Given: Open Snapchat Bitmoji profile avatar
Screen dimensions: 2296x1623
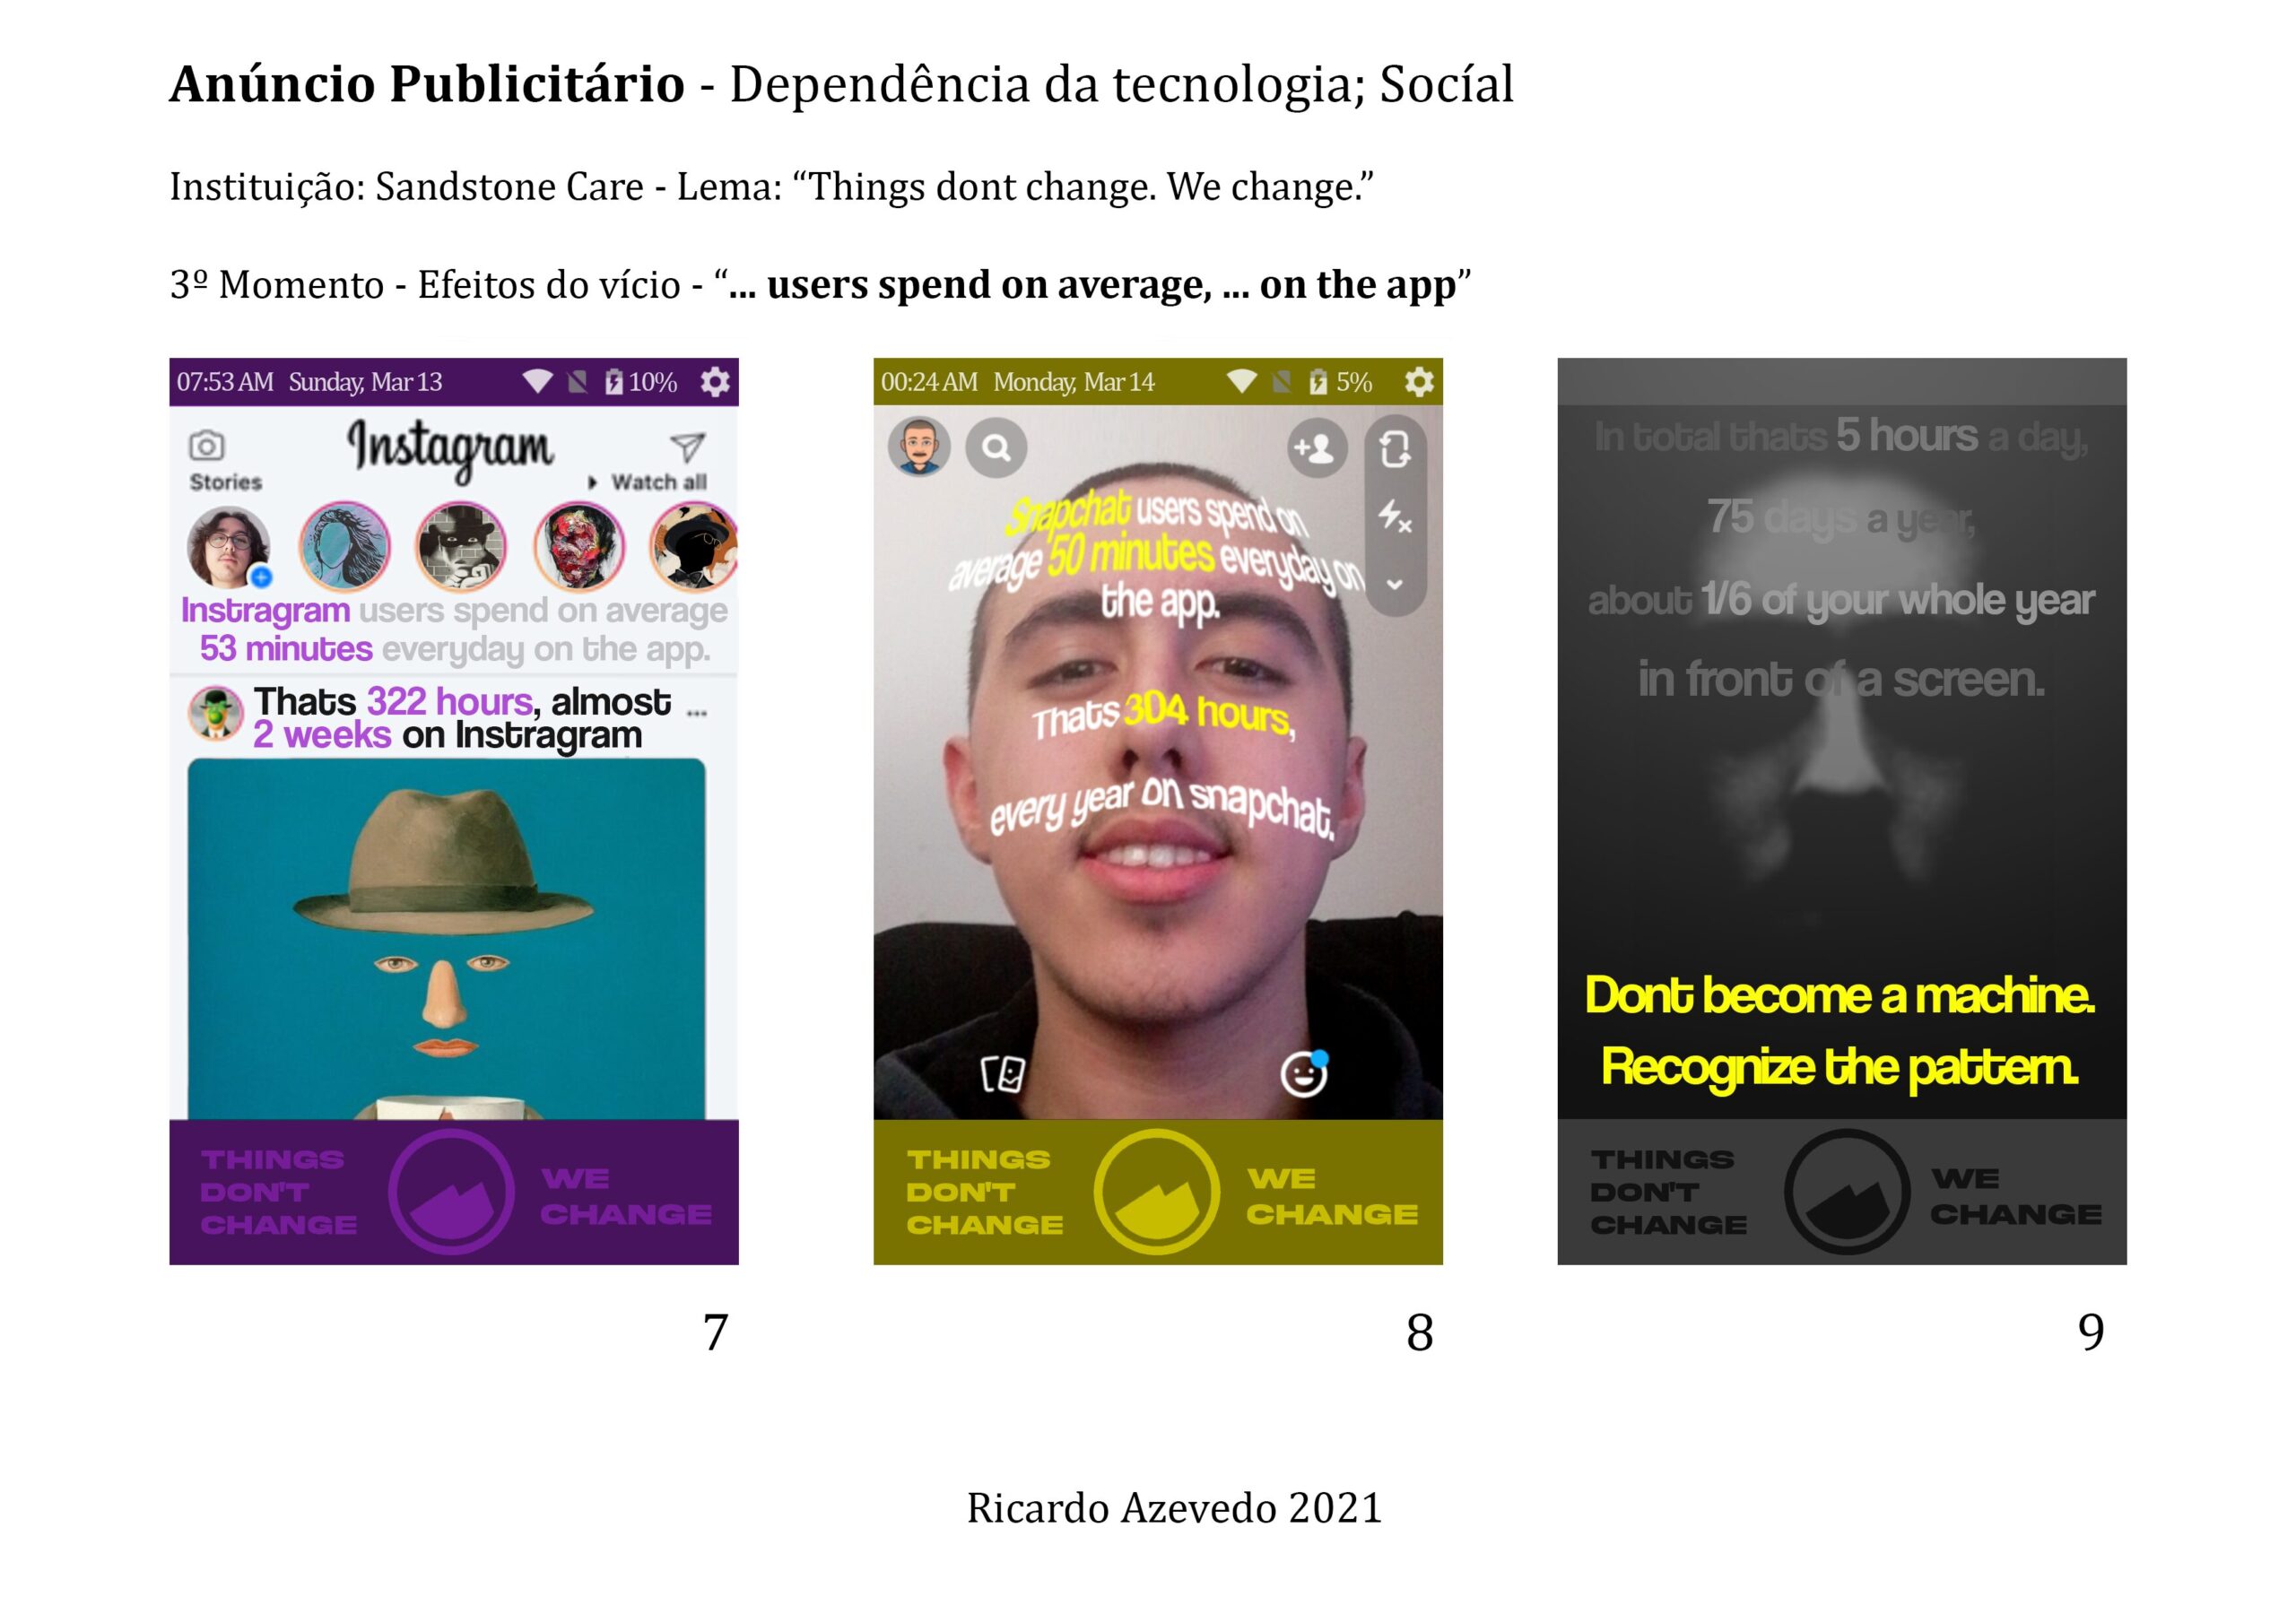Looking at the screenshot, I should [x=919, y=447].
